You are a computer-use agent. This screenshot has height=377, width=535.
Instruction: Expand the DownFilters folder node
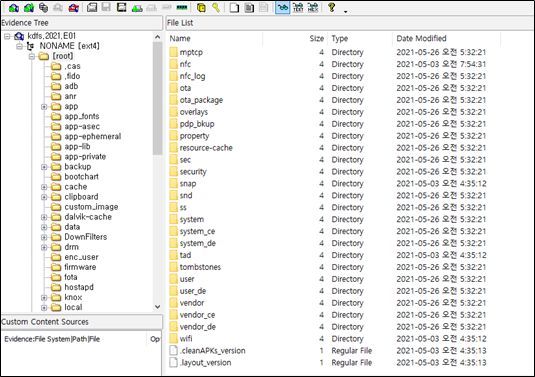pyautogui.click(x=44, y=237)
